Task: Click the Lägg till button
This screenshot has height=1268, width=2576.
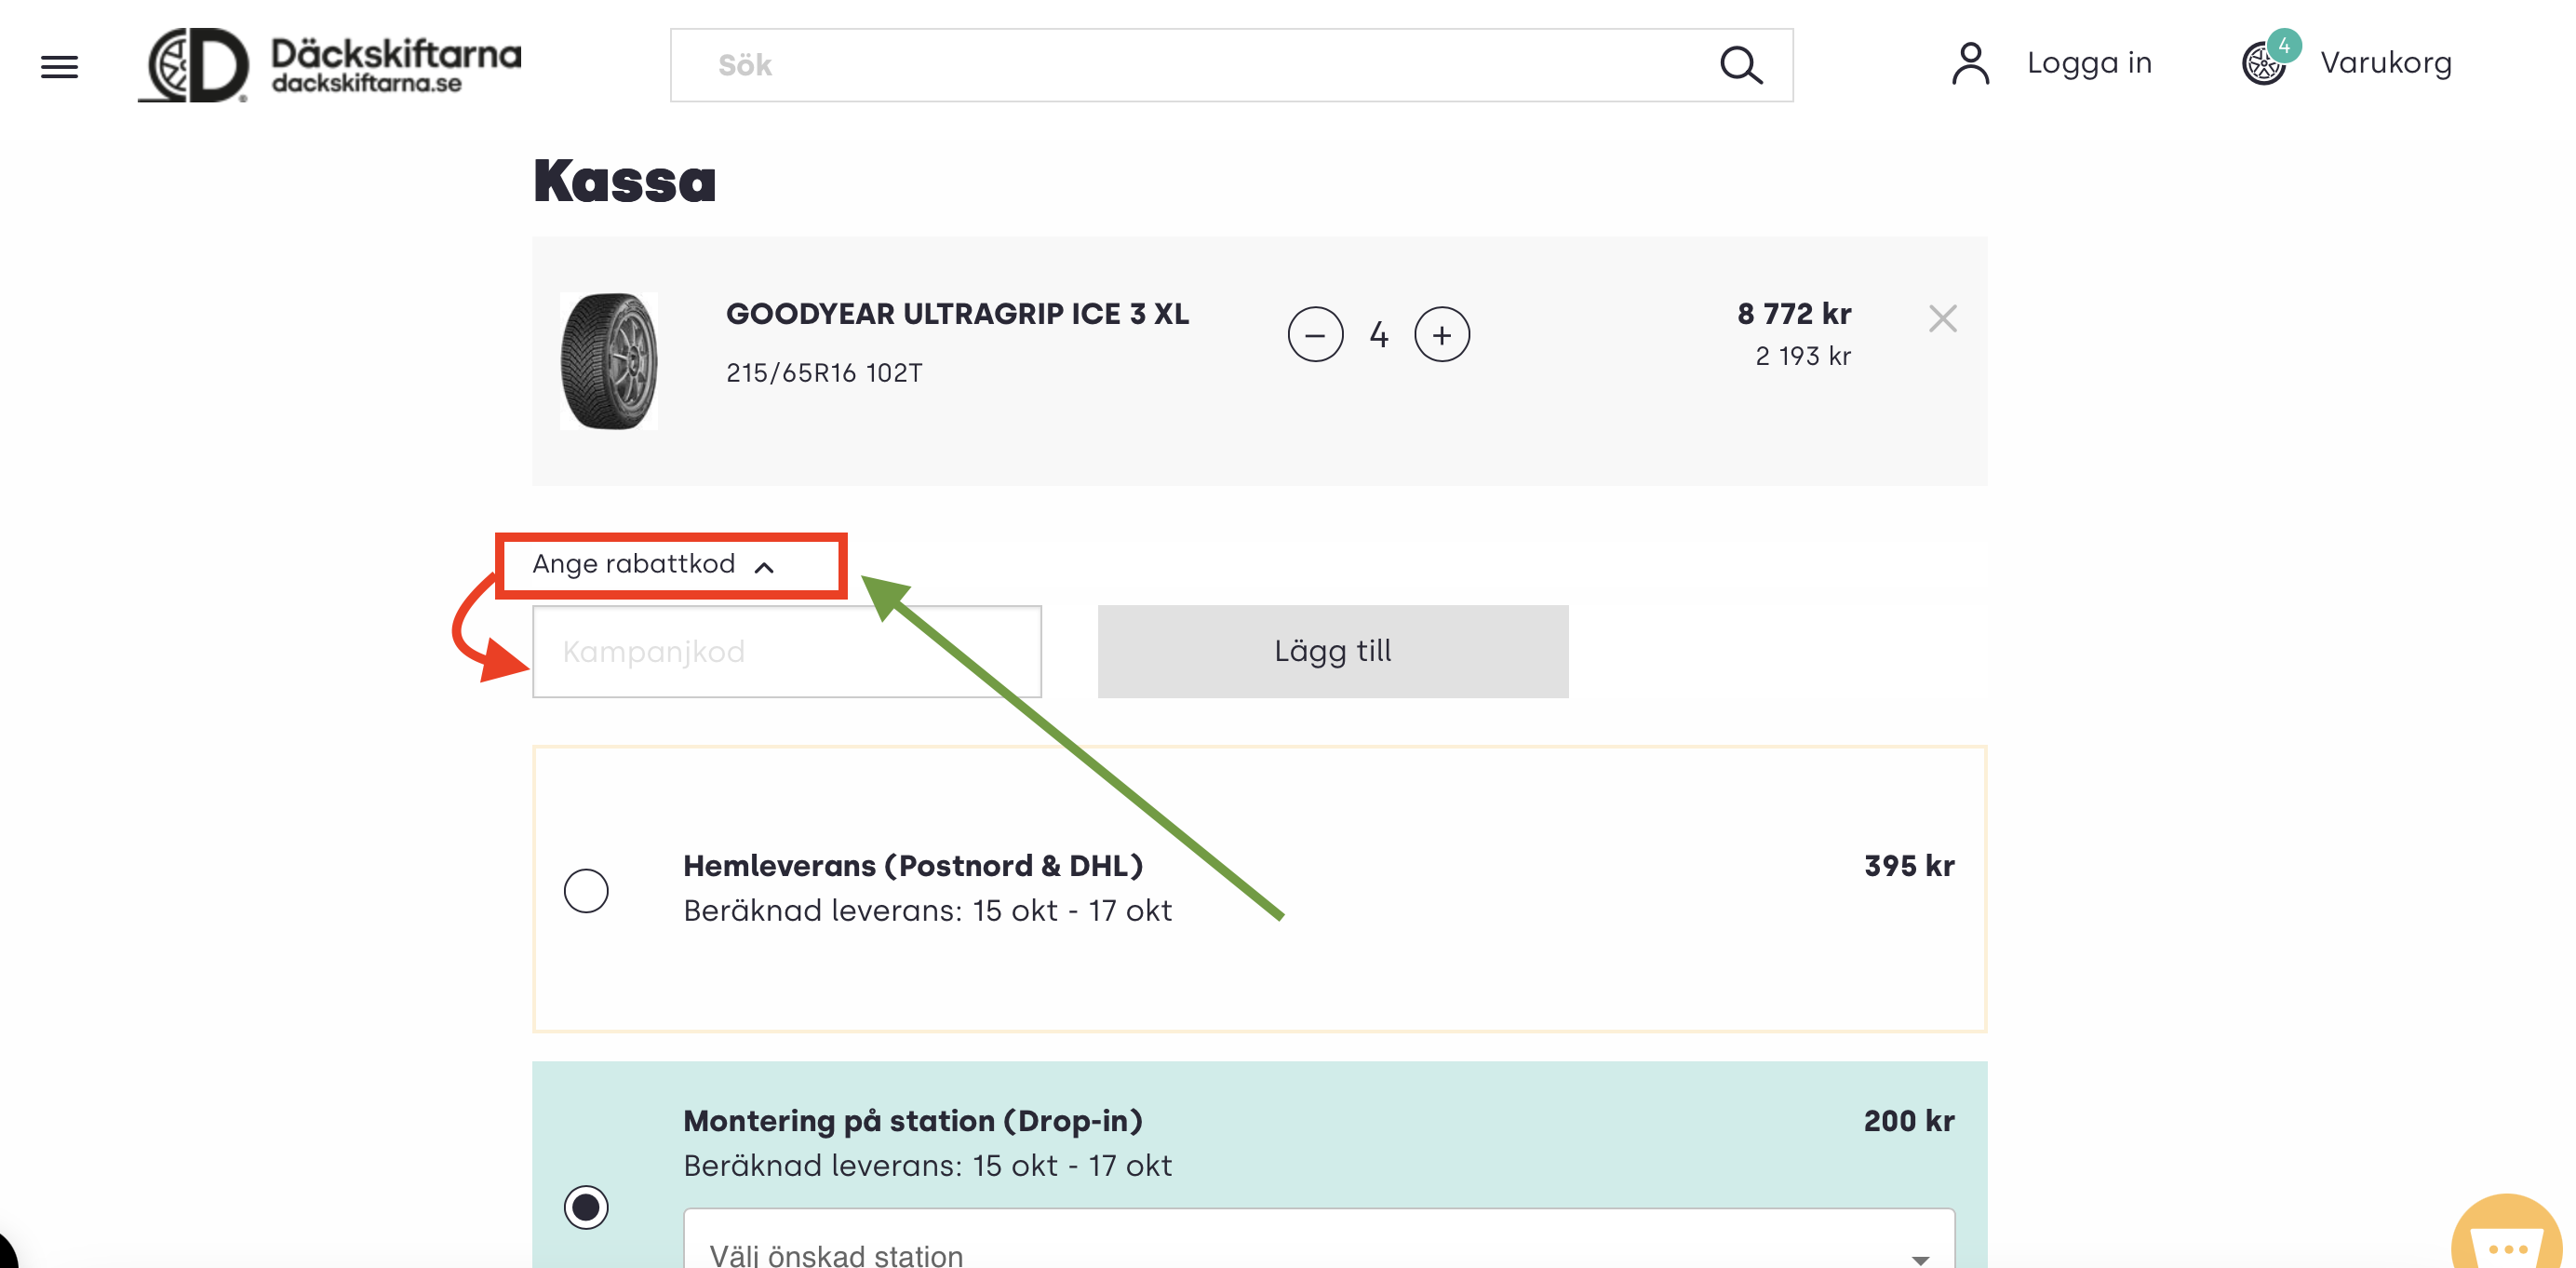Action: [x=1332, y=651]
